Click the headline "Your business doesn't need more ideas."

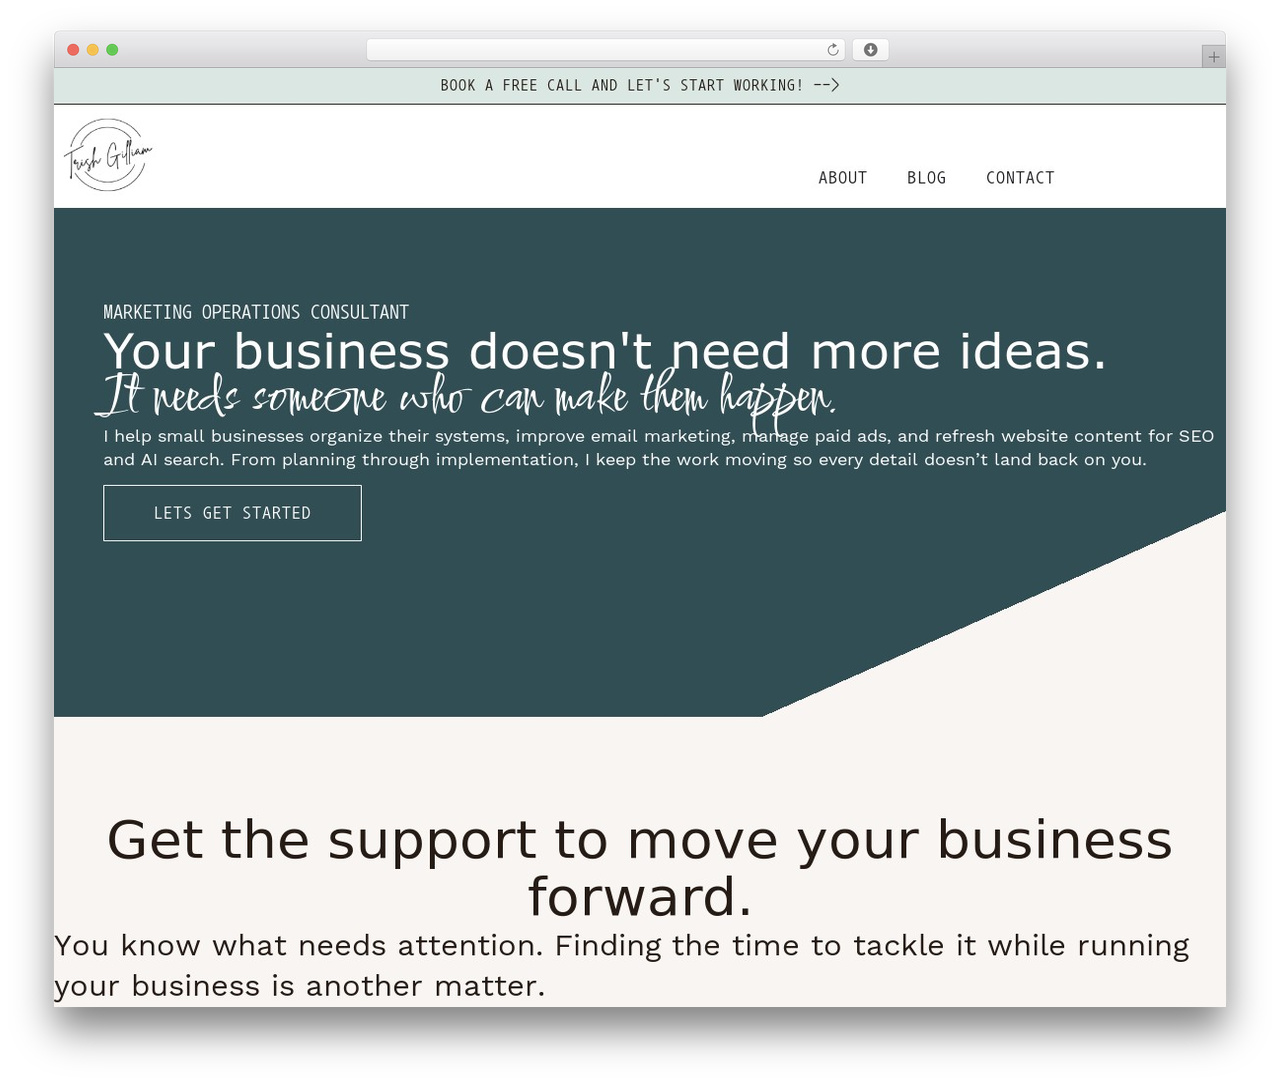click(605, 351)
